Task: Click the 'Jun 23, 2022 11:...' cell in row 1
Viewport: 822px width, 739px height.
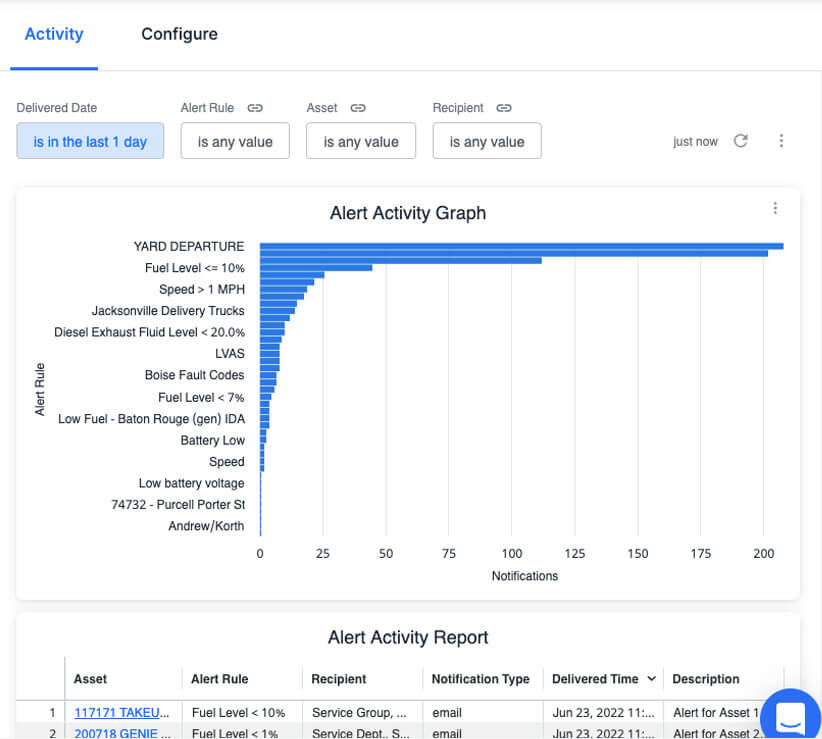Action: point(603,713)
